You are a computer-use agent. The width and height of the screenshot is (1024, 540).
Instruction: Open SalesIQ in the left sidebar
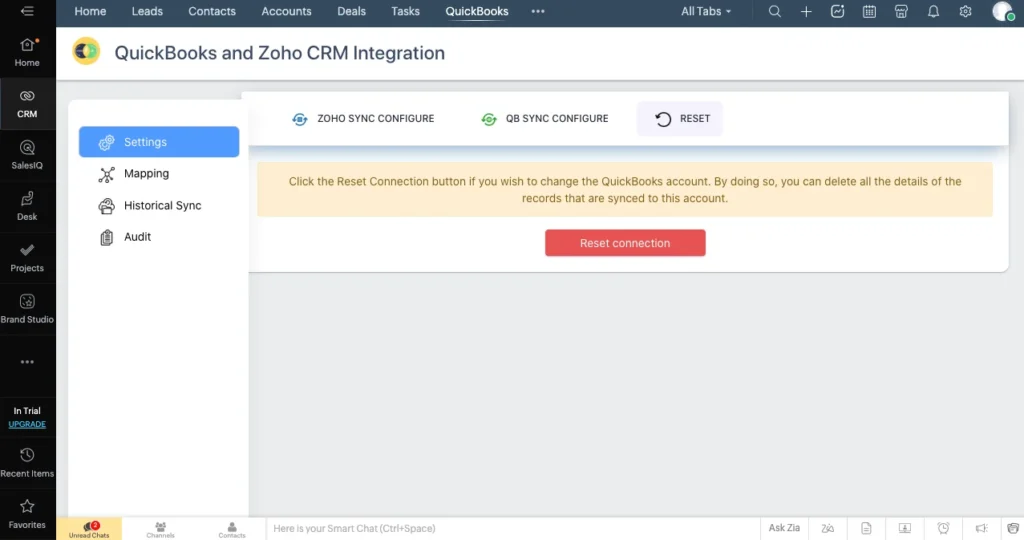tap(27, 155)
